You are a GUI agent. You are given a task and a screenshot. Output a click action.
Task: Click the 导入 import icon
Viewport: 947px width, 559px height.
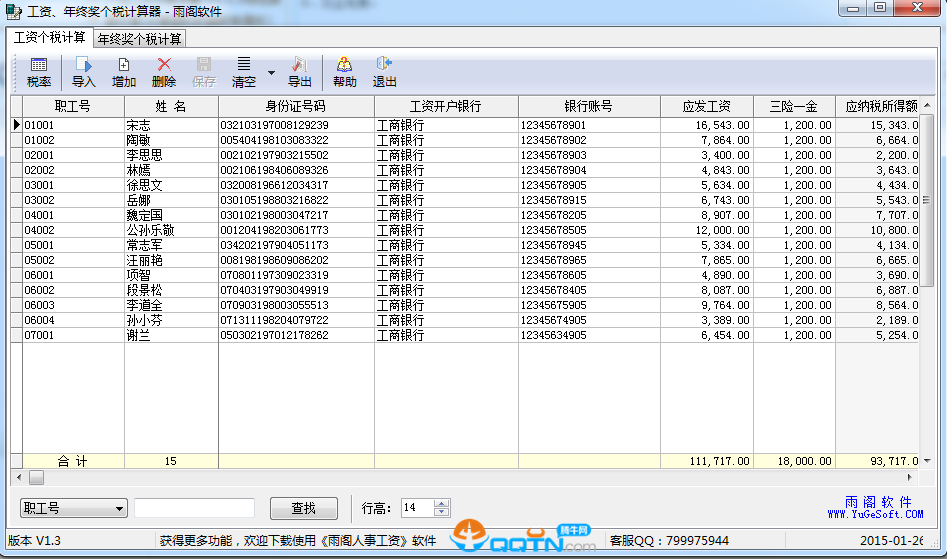pos(84,72)
